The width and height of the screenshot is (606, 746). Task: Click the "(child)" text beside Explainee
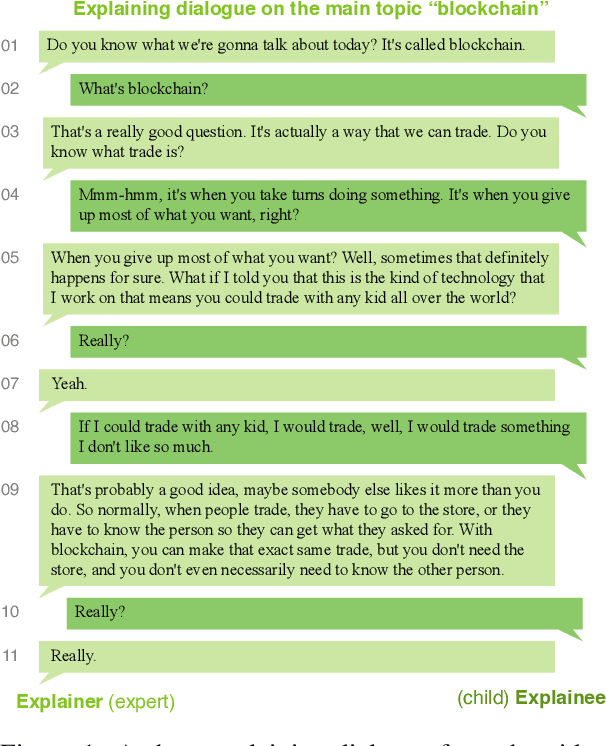(x=483, y=698)
